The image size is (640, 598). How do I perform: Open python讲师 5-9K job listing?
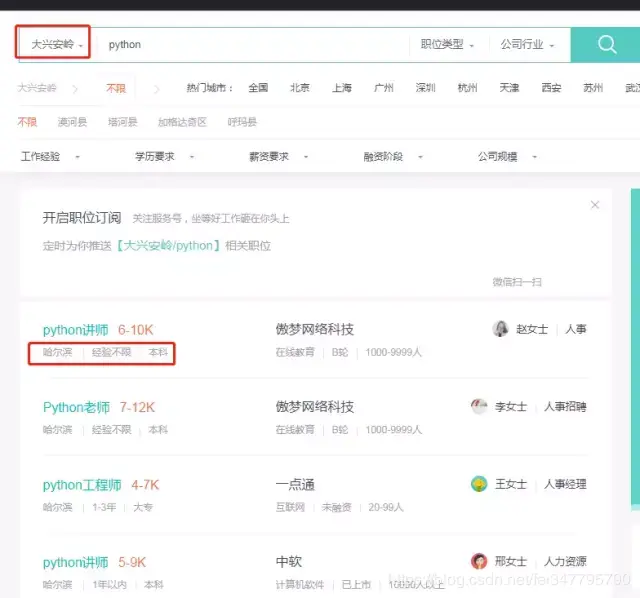(76, 562)
